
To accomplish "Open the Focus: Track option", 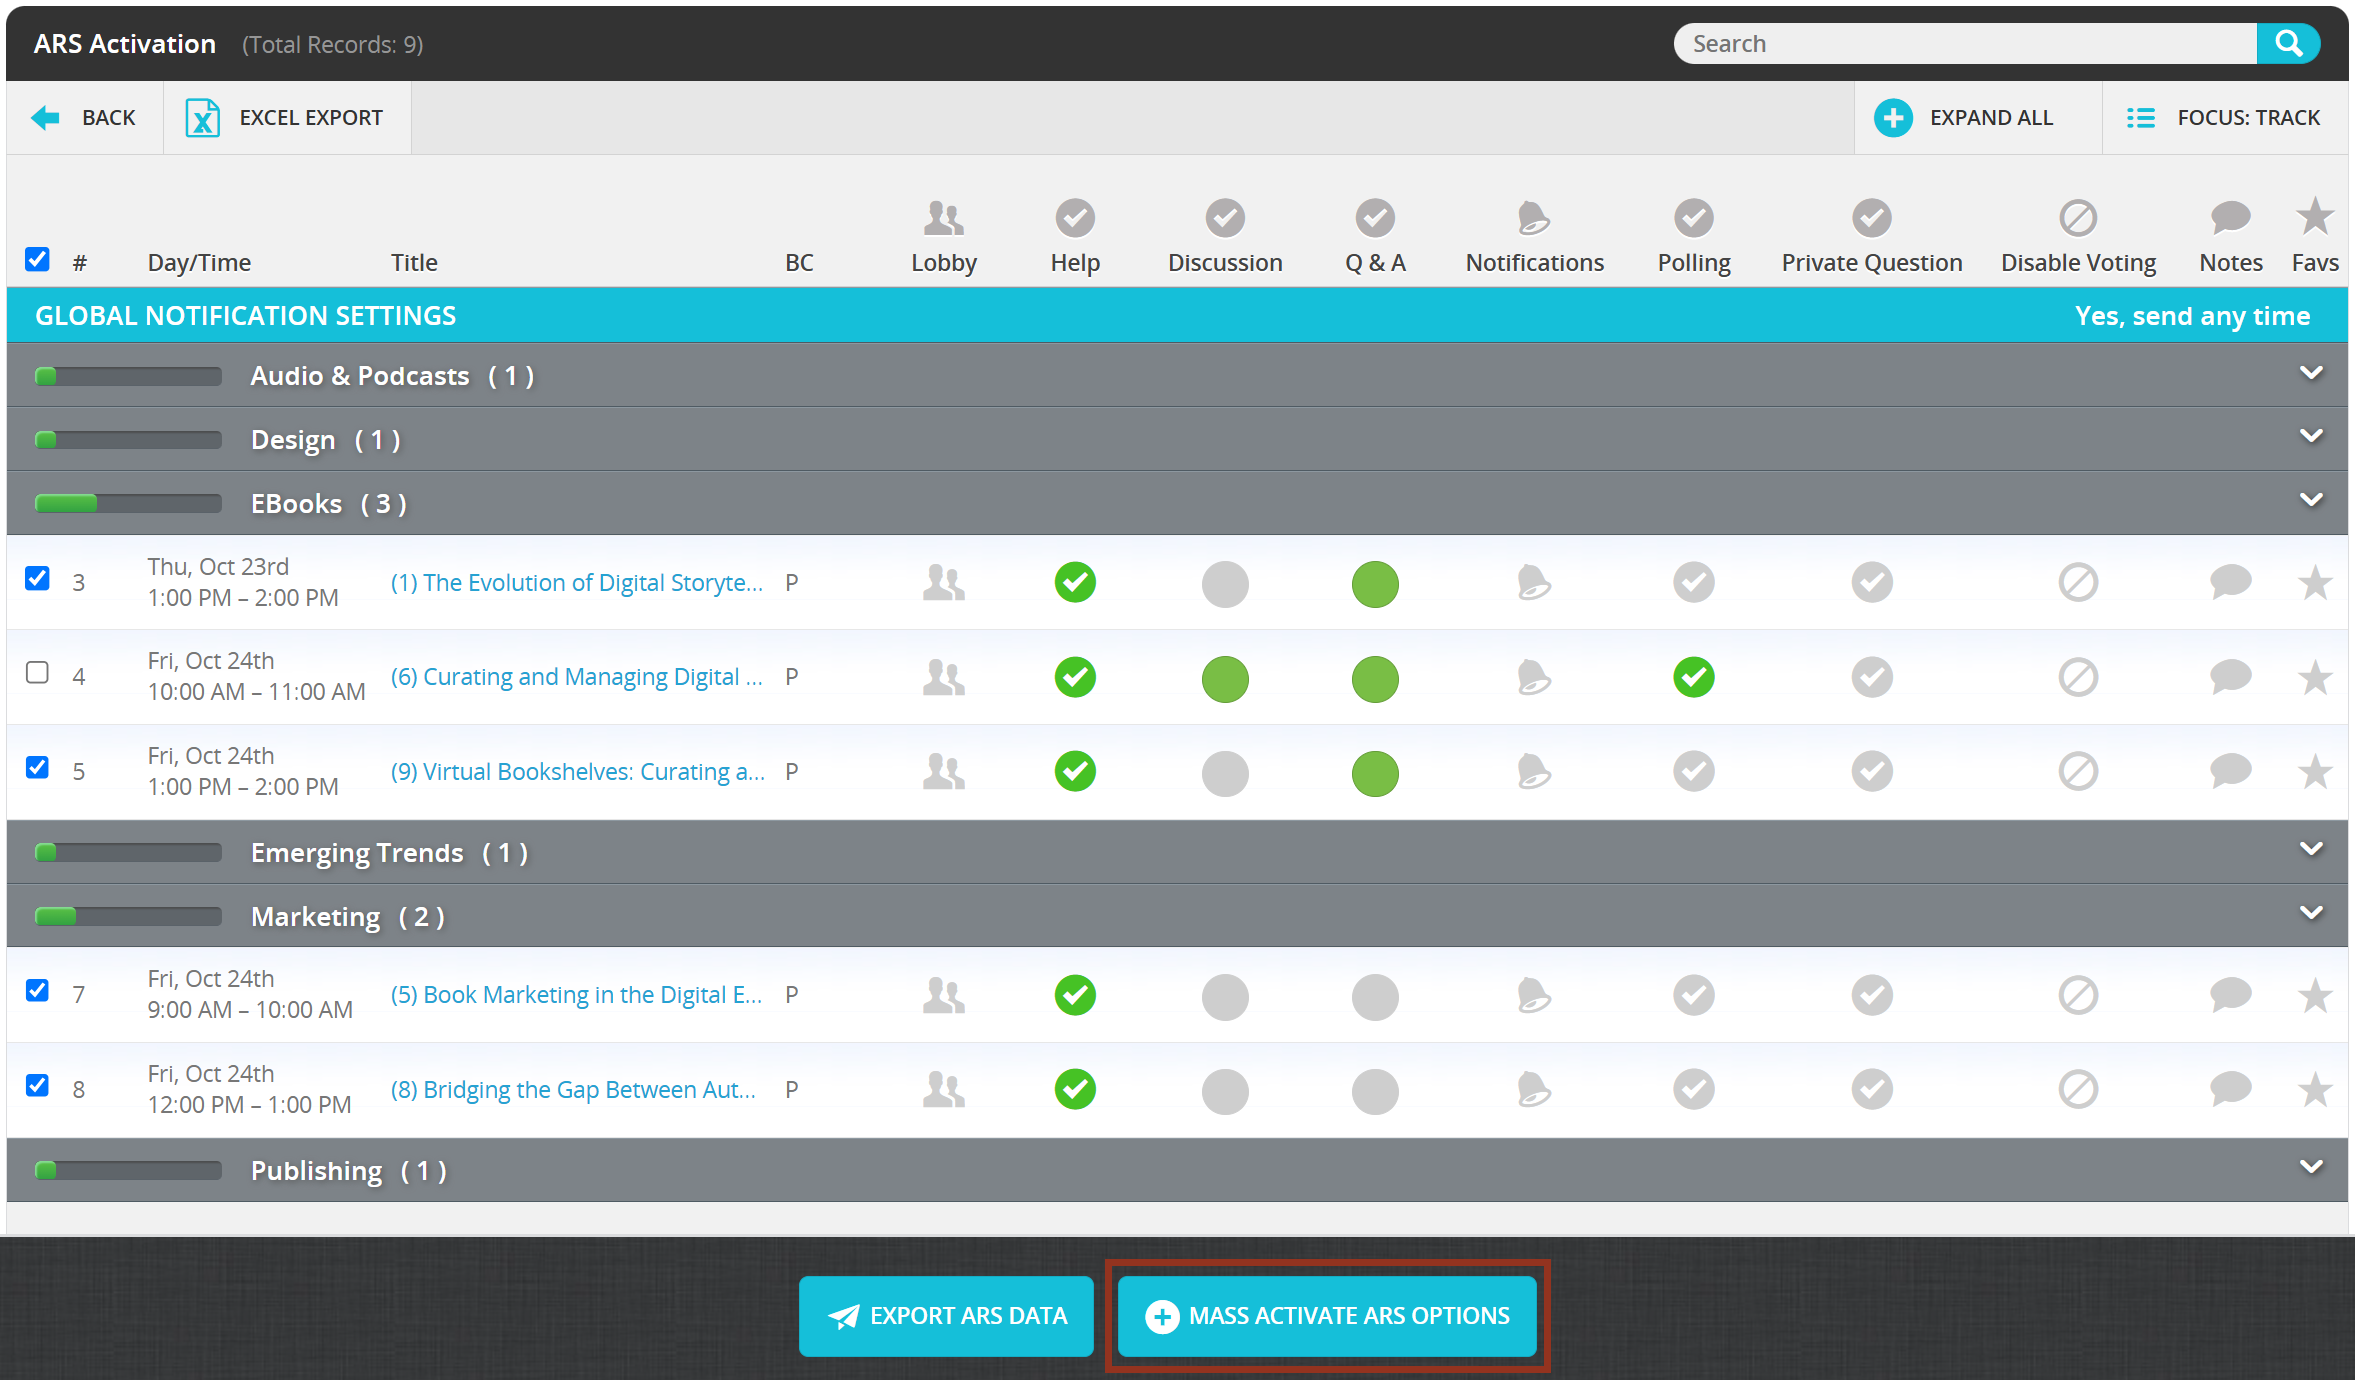I will [x=2224, y=118].
